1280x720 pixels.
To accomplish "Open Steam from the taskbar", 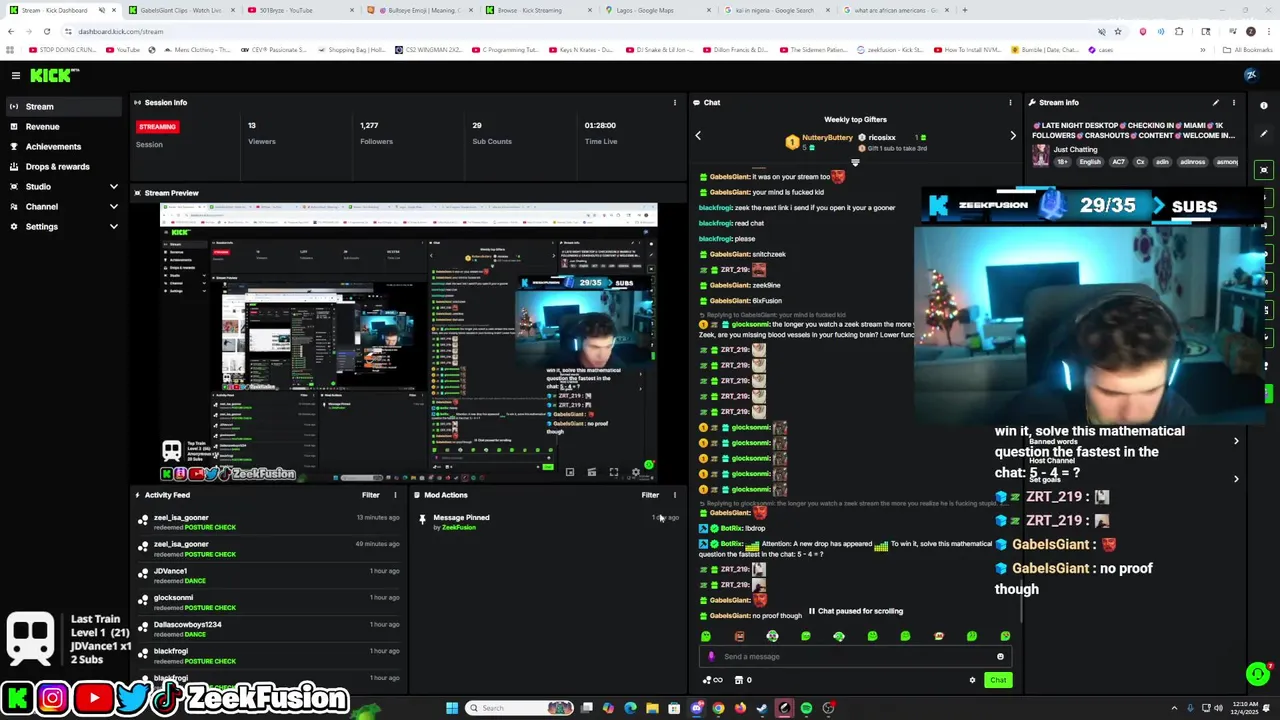I will pyautogui.click(x=762, y=708).
